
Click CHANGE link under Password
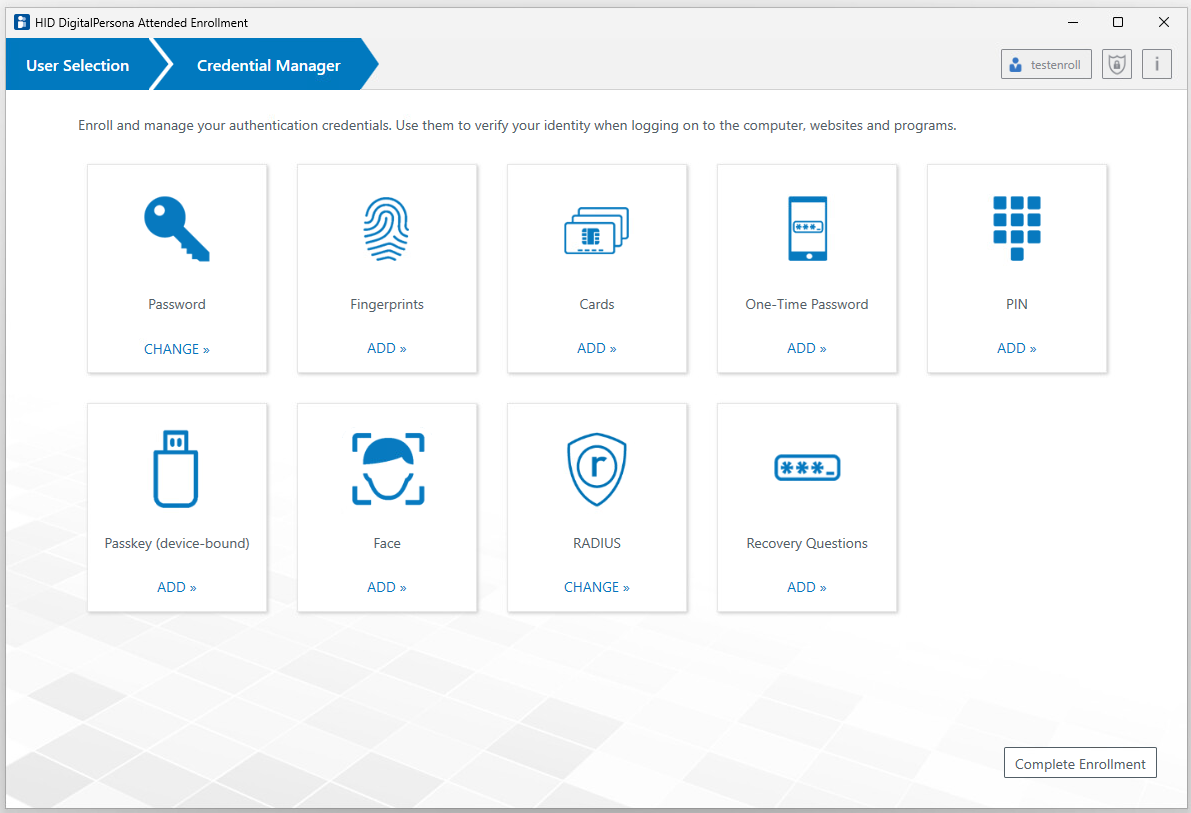click(177, 349)
